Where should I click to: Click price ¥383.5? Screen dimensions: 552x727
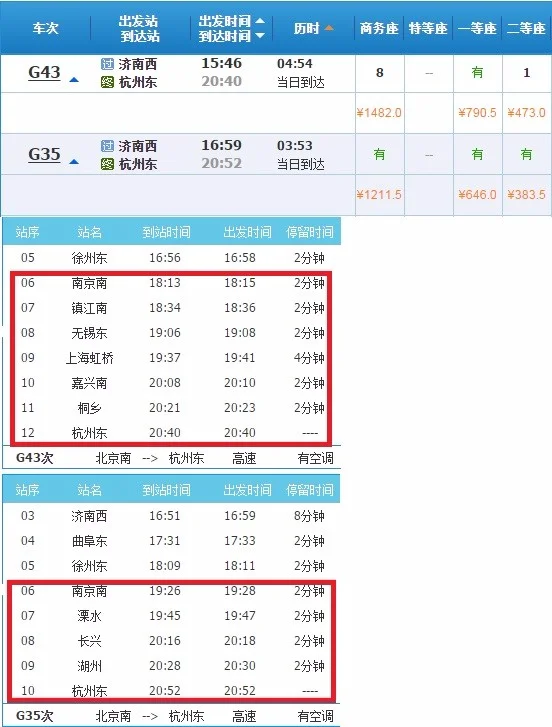(x=527, y=195)
